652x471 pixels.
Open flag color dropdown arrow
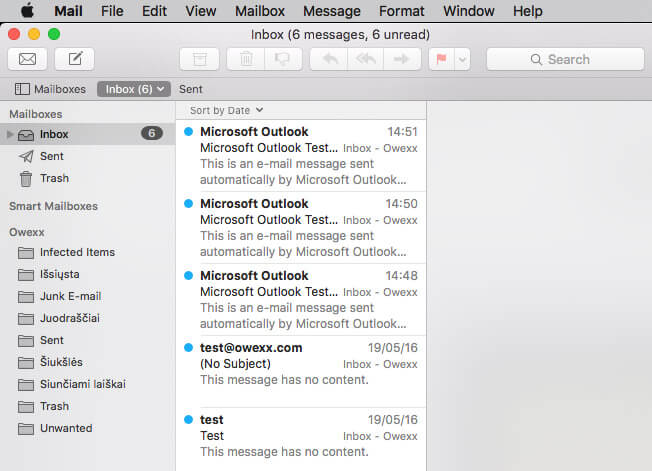tap(462, 59)
